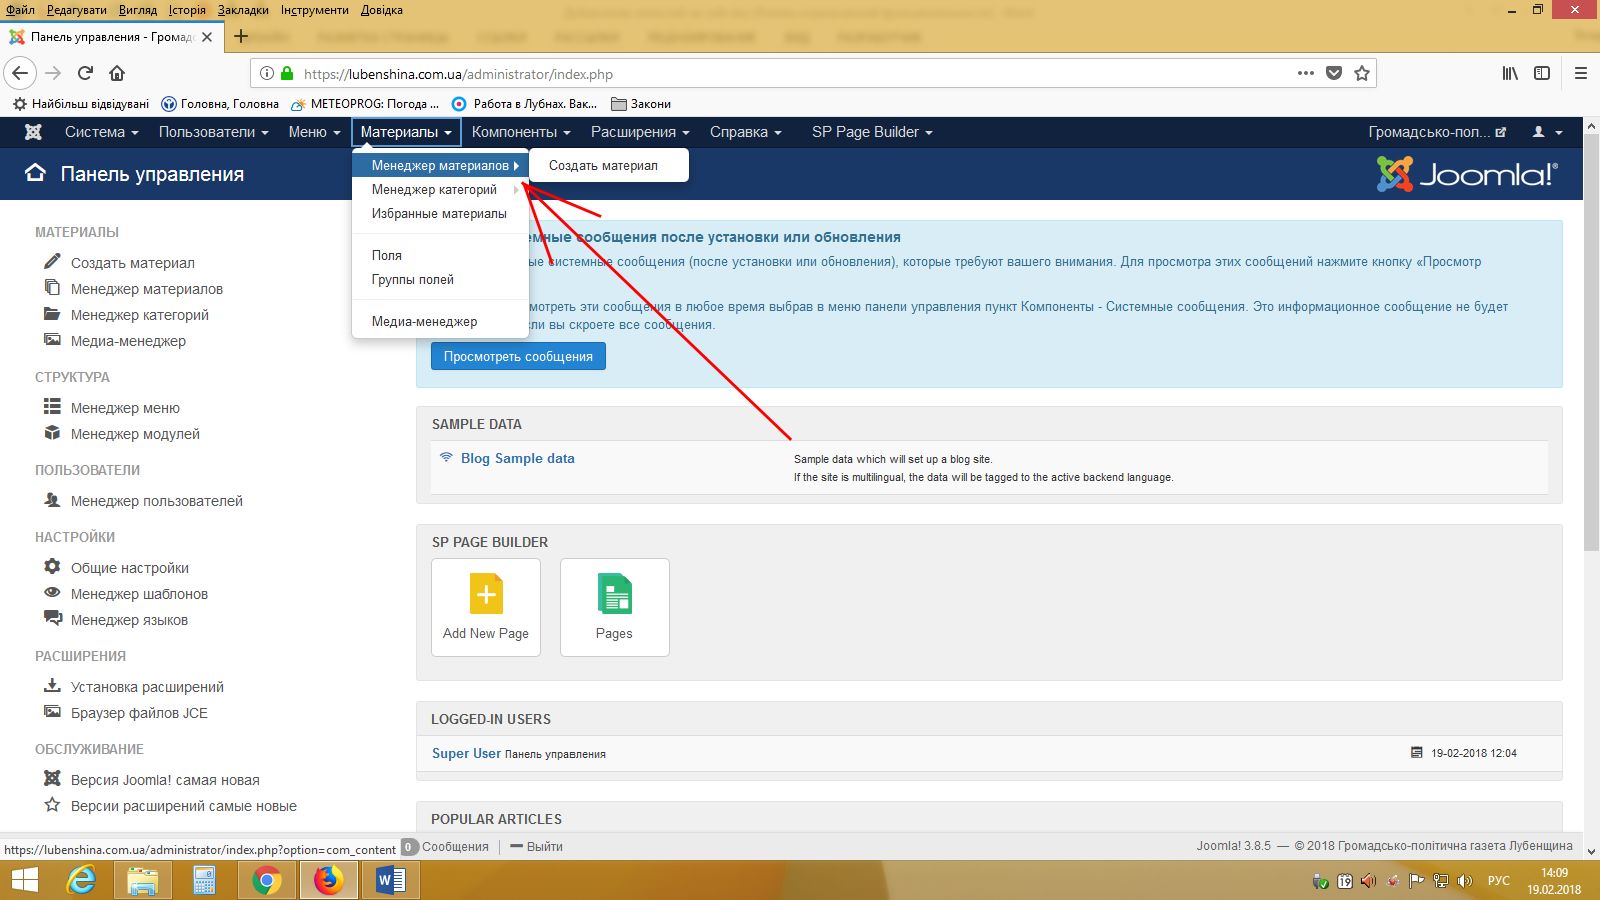Reload the page with Firefox refresh button

[85, 73]
